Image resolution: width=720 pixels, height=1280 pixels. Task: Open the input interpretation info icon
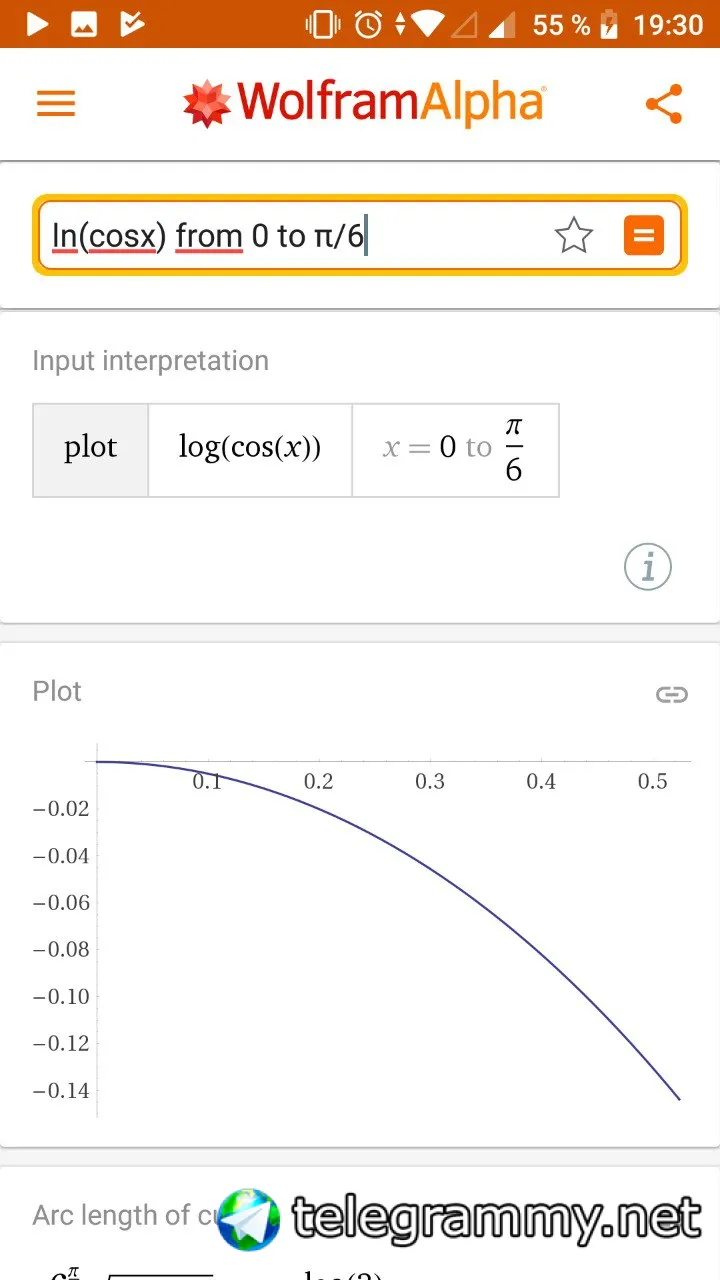pyautogui.click(x=647, y=567)
